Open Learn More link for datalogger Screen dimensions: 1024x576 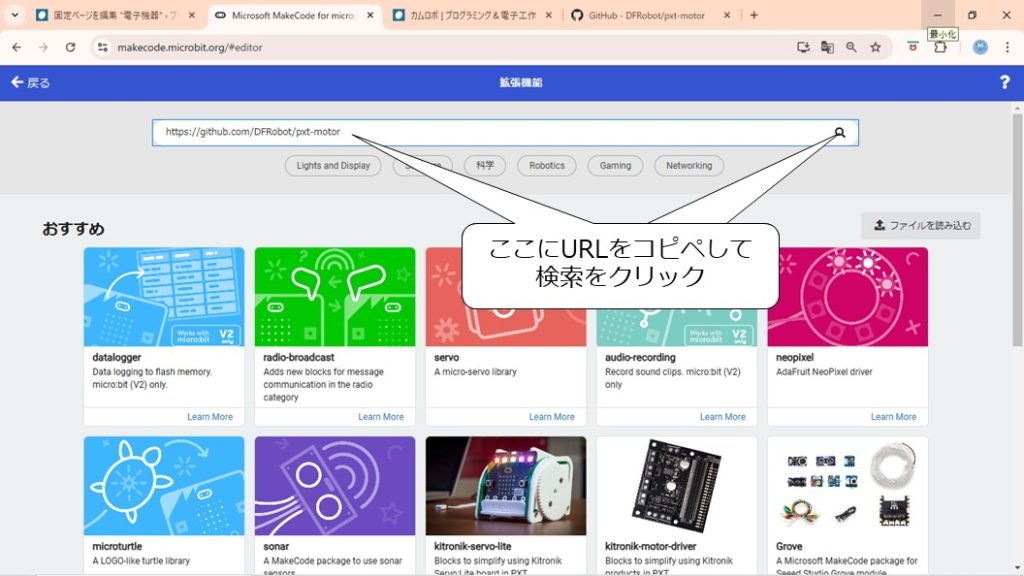tap(209, 417)
